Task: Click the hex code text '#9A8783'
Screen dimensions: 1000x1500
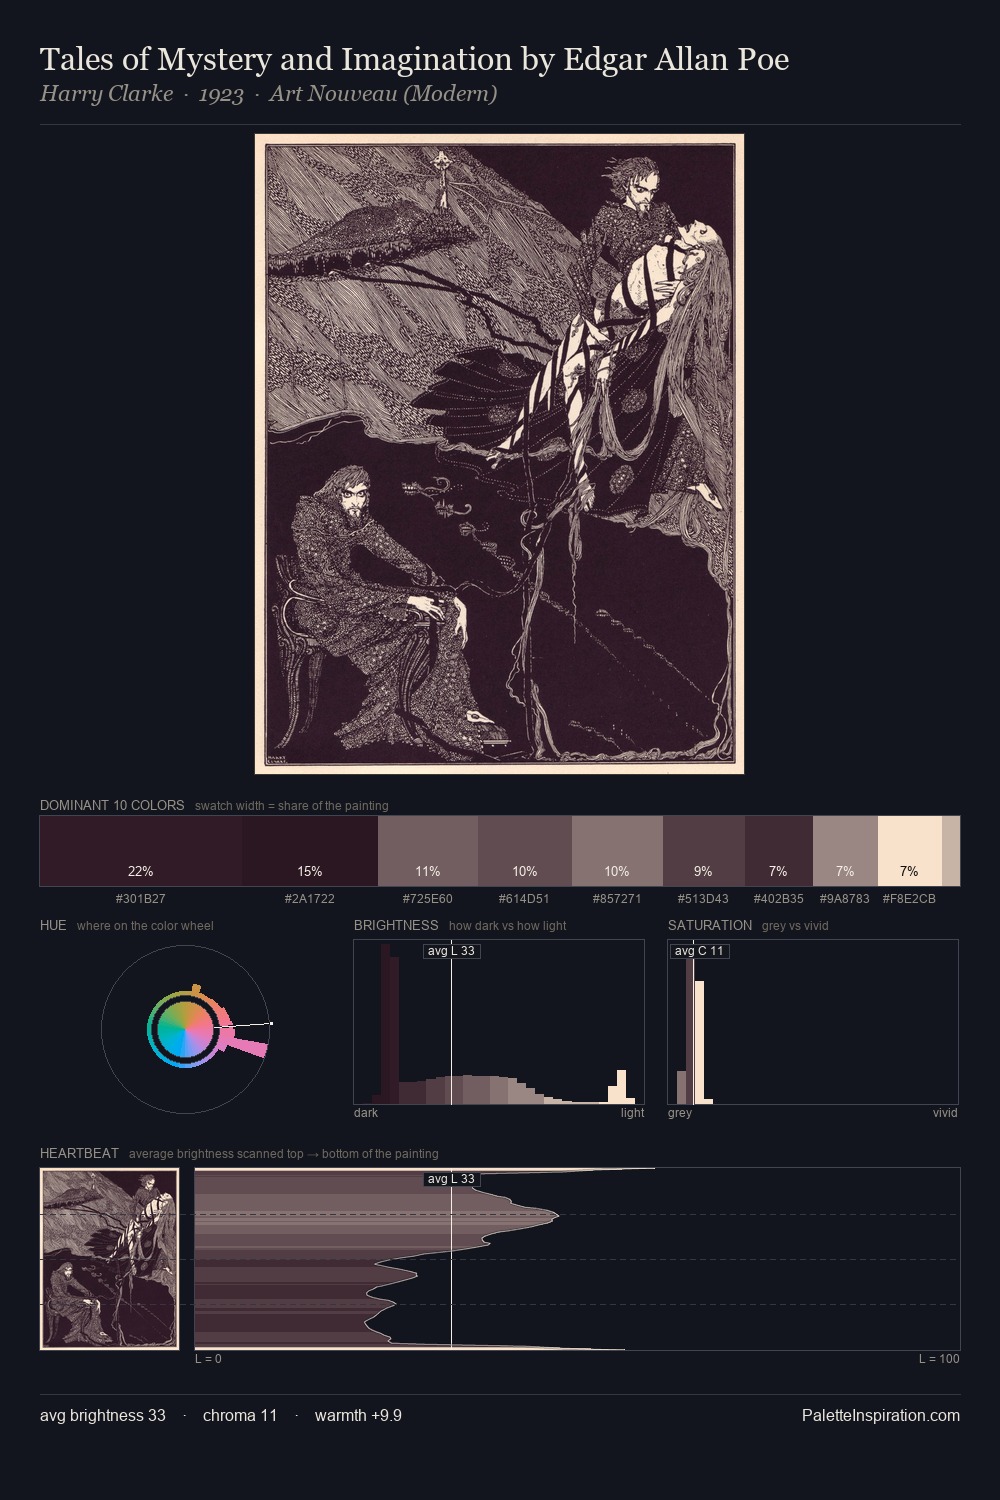Action: pyautogui.click(x=845, y=898)
